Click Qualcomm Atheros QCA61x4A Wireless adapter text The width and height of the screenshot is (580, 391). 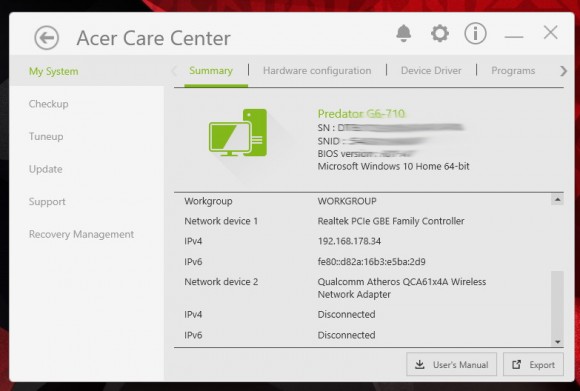(x=402, y=288)
